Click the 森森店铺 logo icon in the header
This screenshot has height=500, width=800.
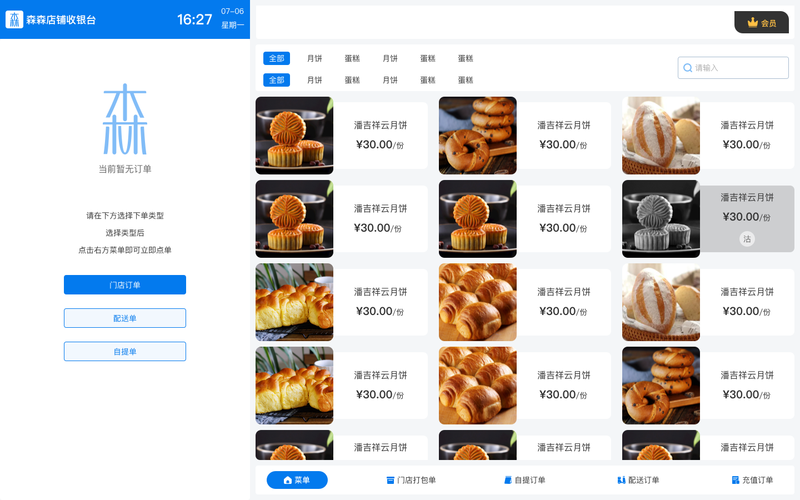(14, 19)
